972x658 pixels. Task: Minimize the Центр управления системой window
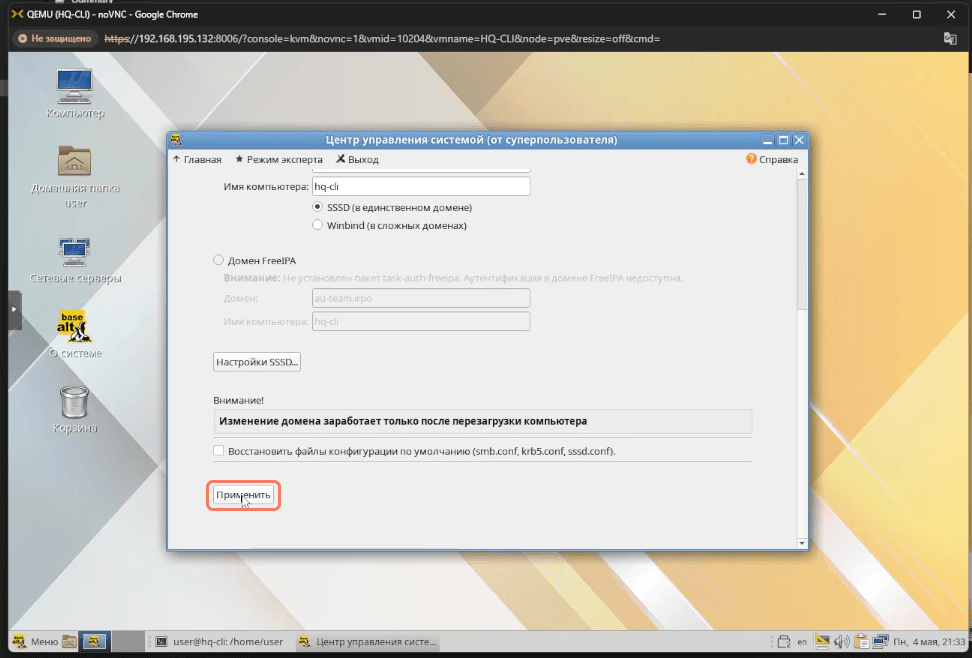767,140
